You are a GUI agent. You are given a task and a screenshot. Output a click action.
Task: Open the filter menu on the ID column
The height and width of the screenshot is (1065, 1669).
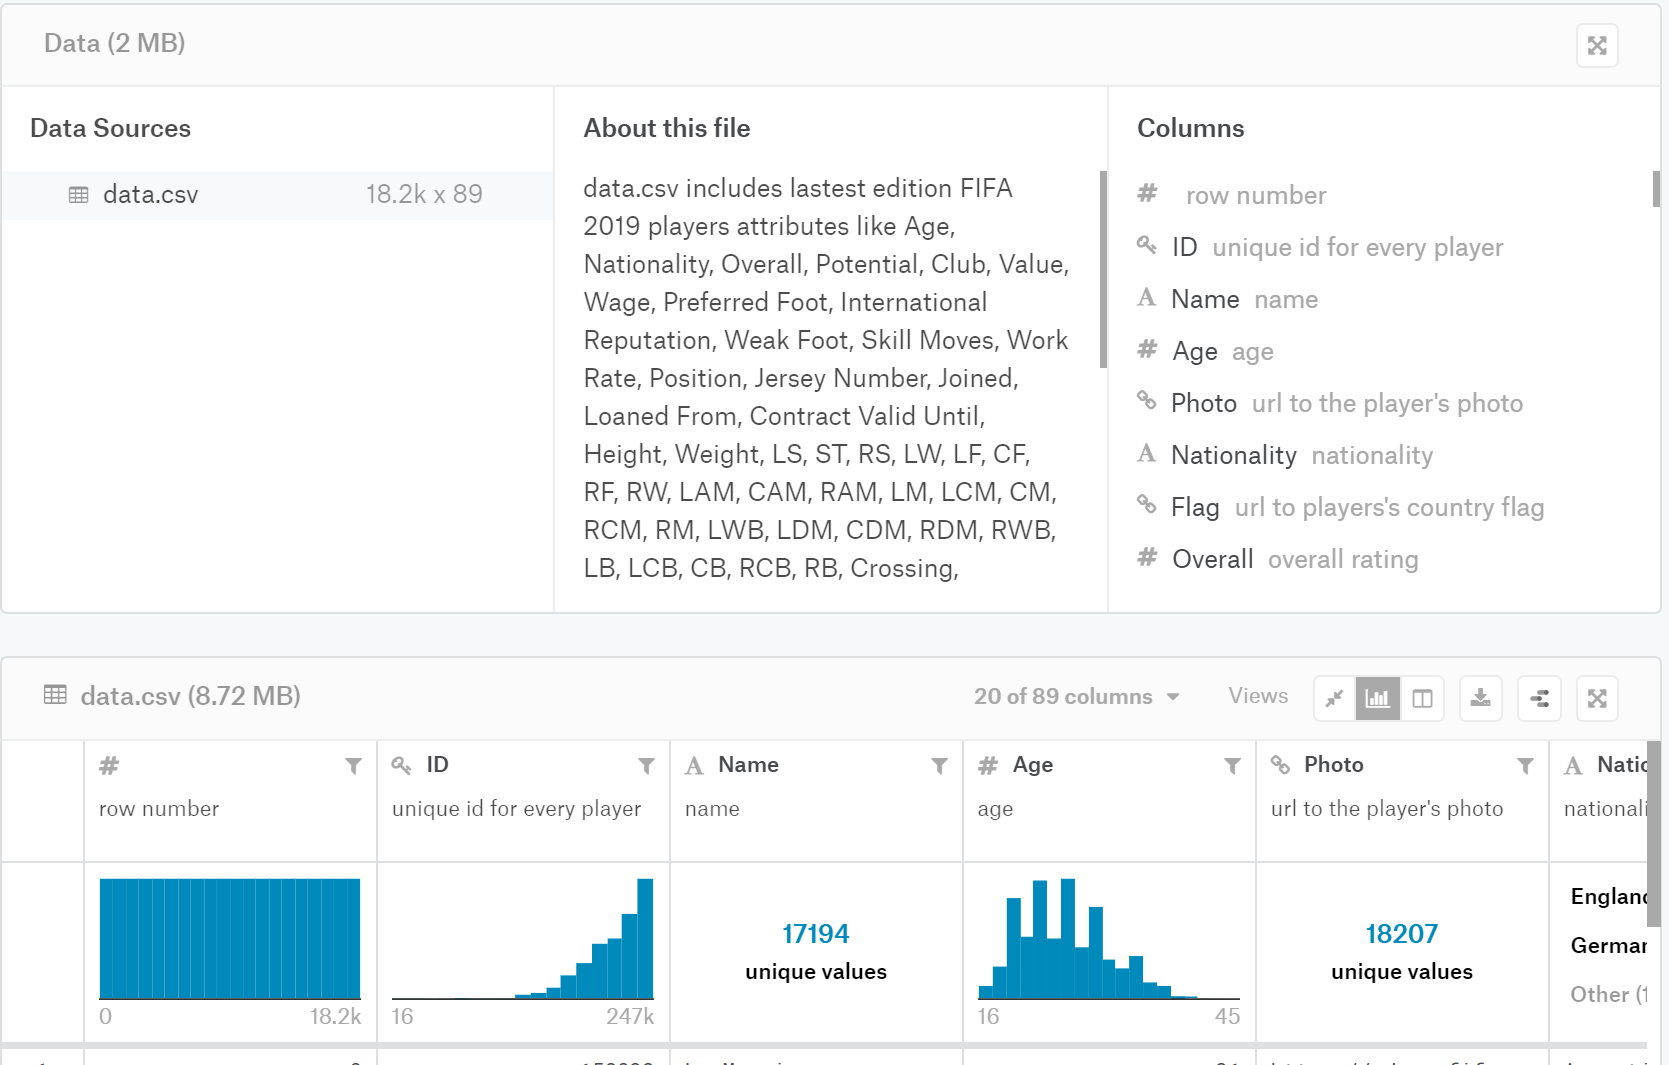pyautogui.click(x=646, y=765)
